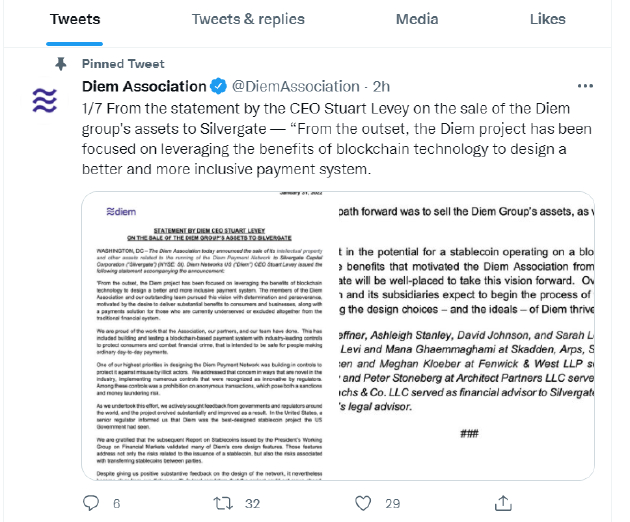Open the @DiemAssociation handle link
This screenshot has width=630, height=522.
coord(295,86)
